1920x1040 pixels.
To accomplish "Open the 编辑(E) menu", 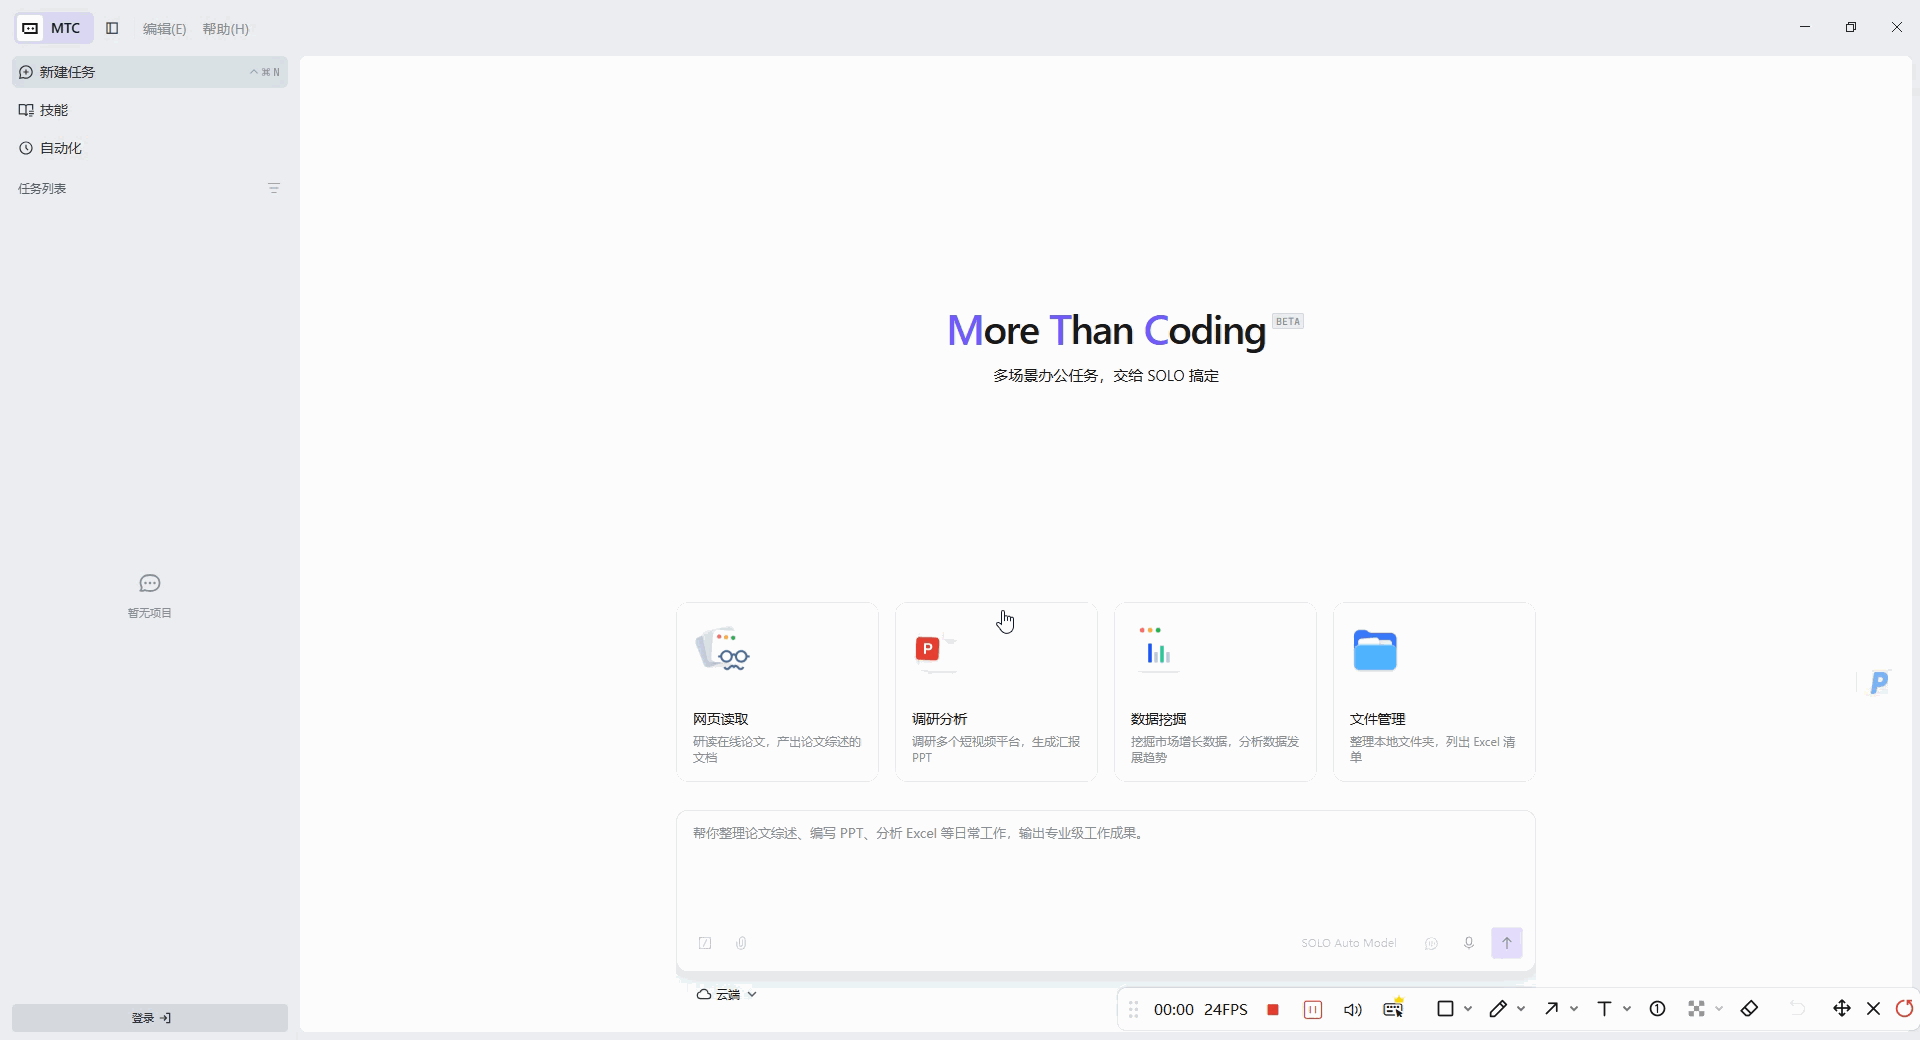I will (164, 29).
